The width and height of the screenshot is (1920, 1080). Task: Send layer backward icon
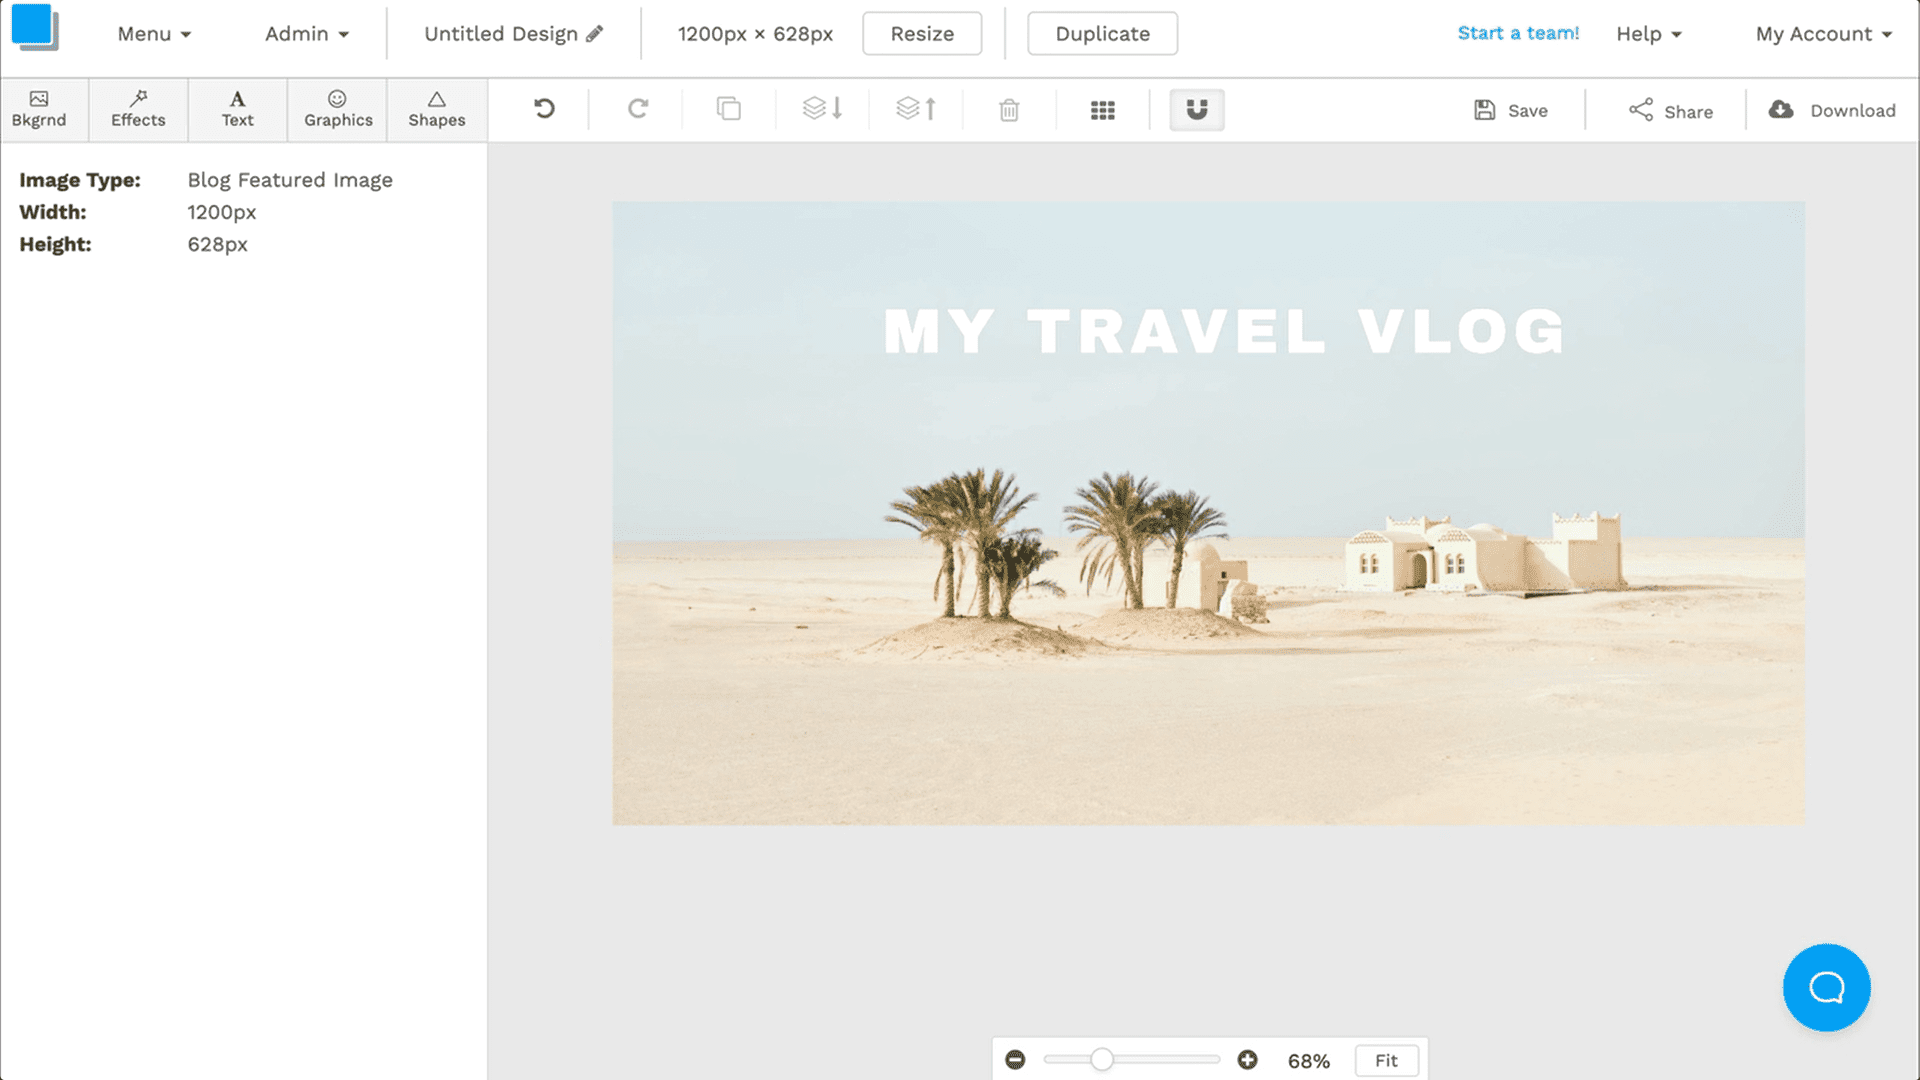(x=822, y=109)
